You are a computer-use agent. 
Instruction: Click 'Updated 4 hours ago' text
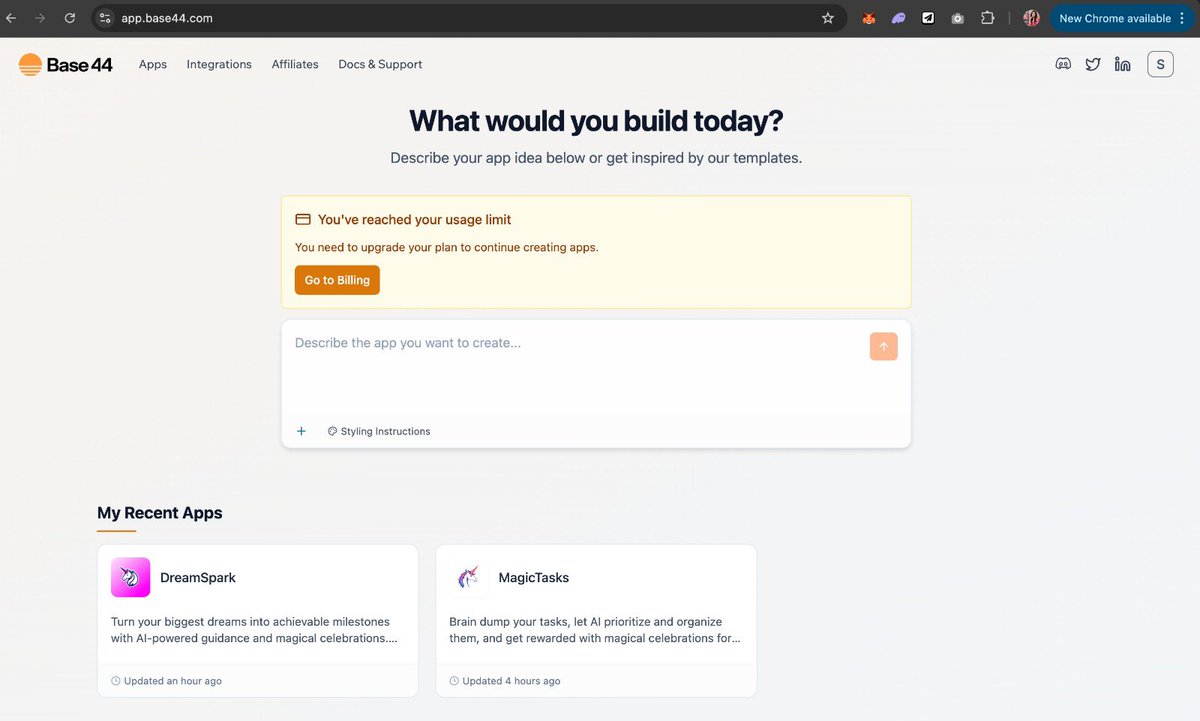pos(511,681)
